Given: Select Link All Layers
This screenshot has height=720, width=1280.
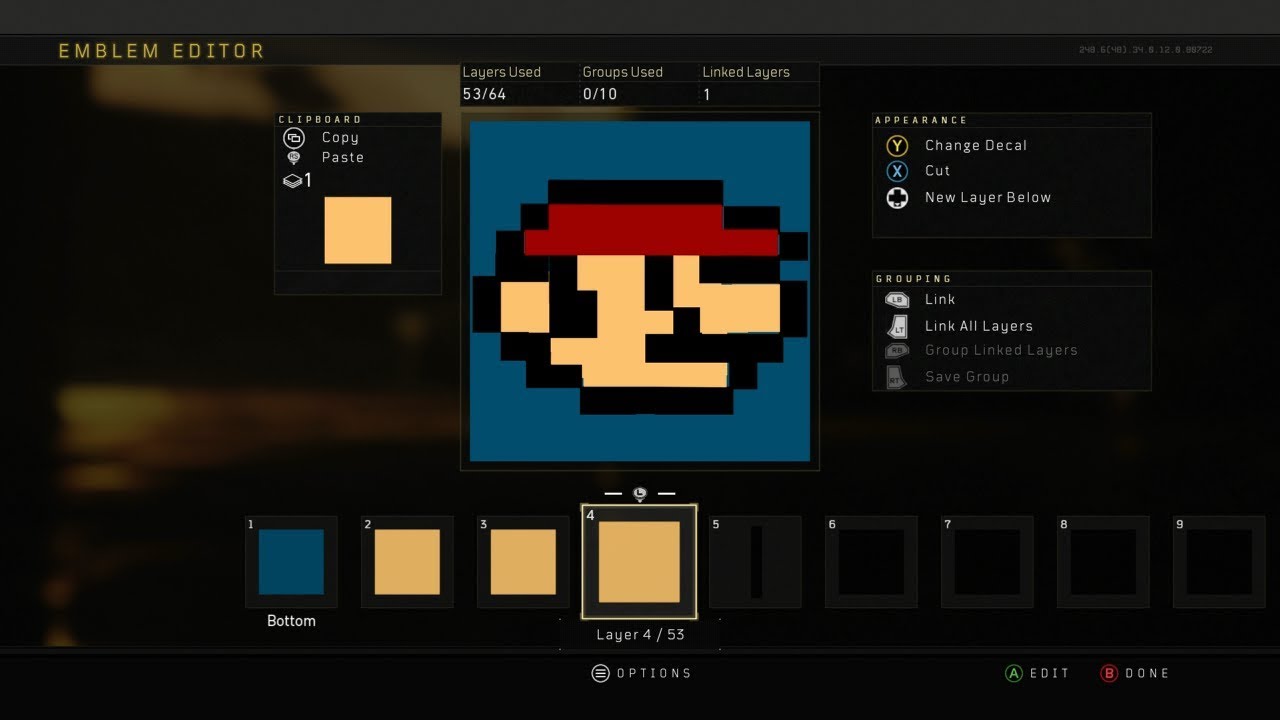Looking at the screenshot, I should (x=979, y=326).
